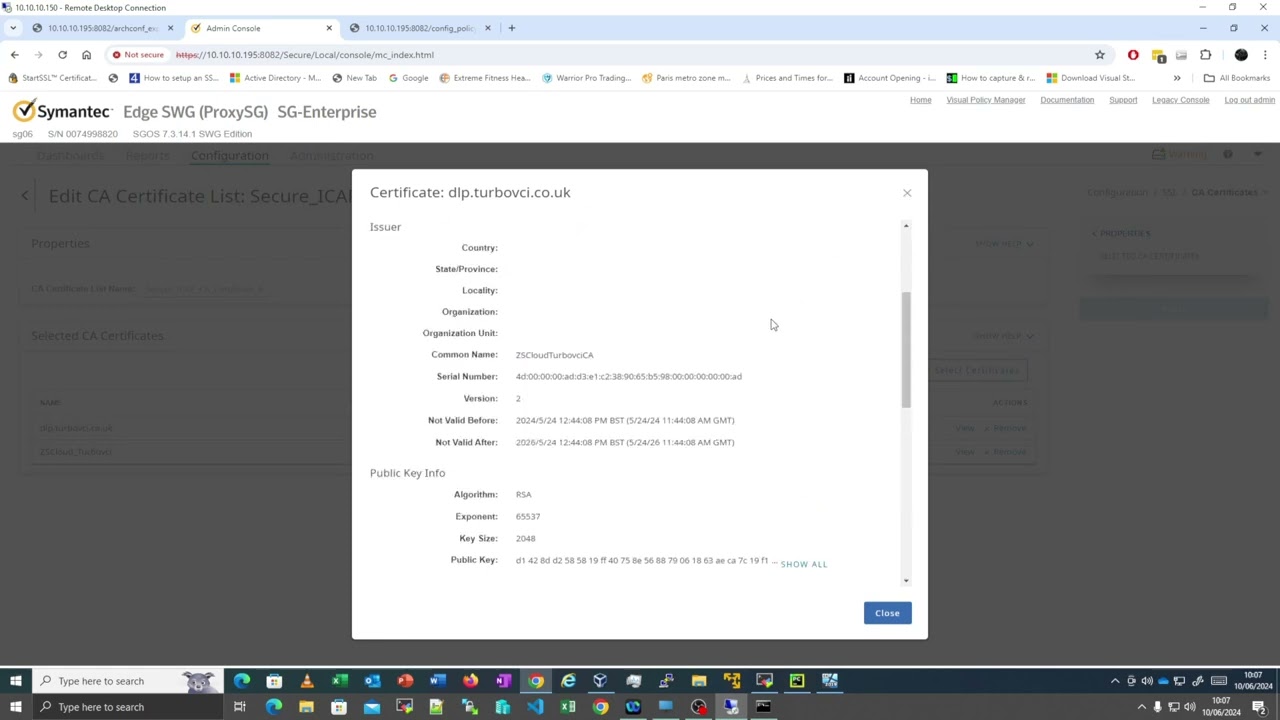Open the Dashboards menu tab
Viewport: 1280px width, 720px height.
click(70, 156)
